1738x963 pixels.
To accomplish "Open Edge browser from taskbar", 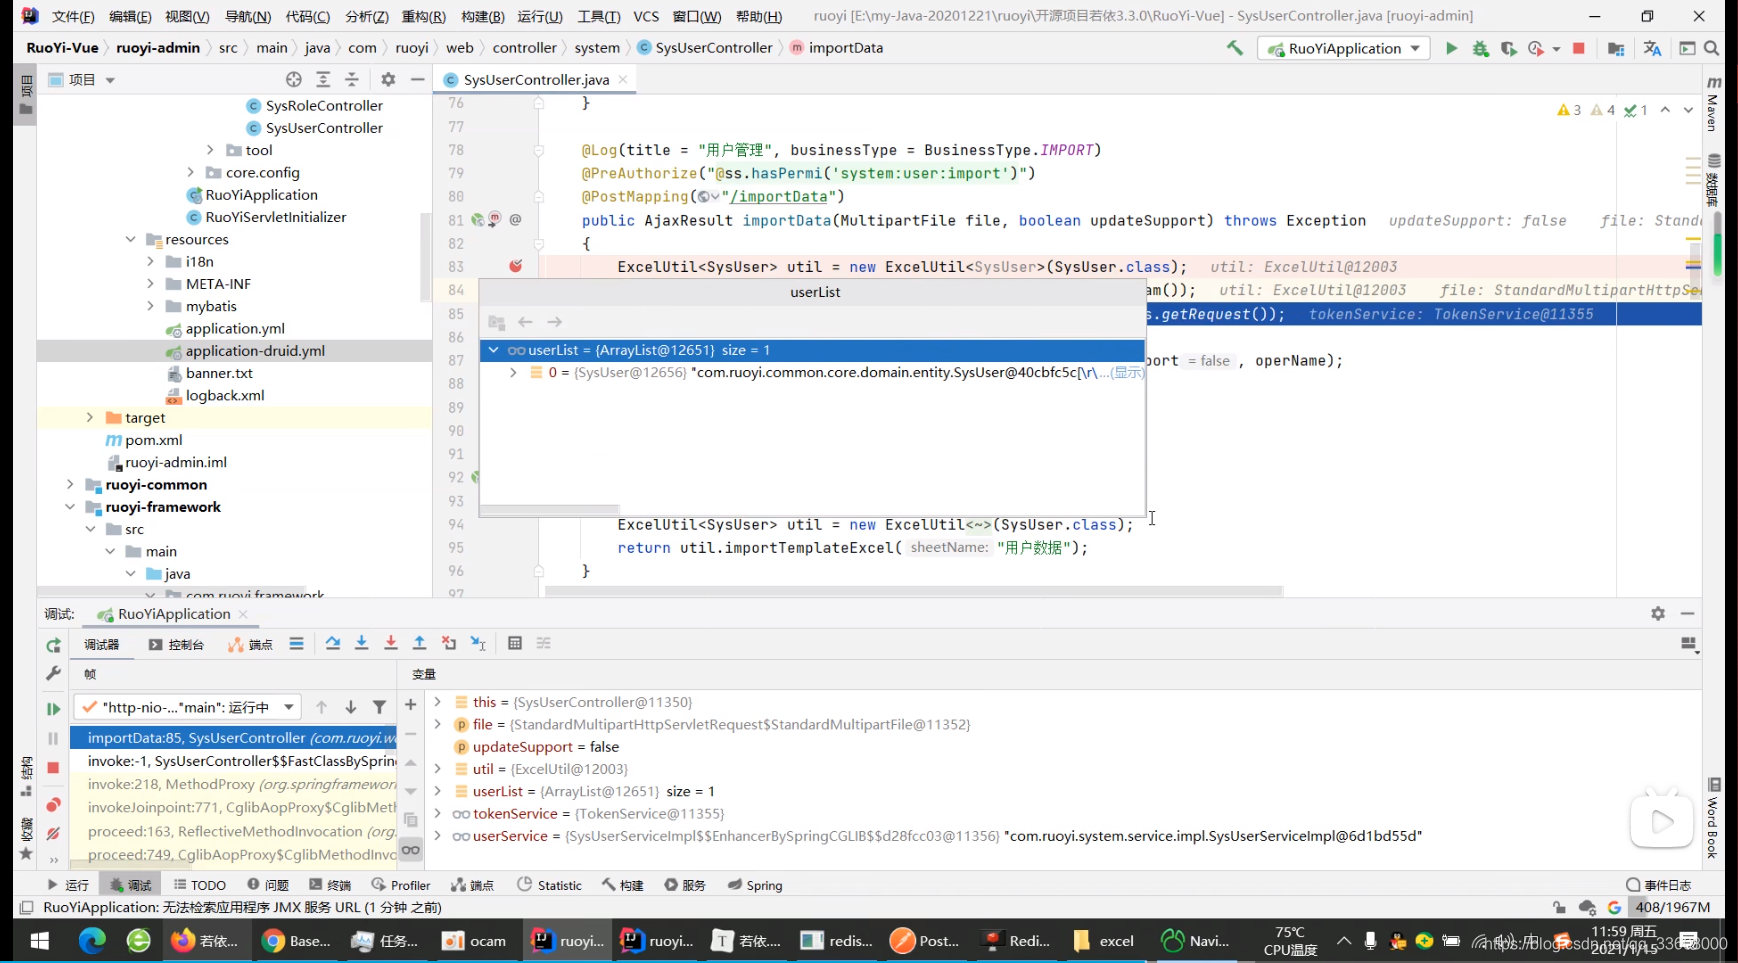I will (92, 940).
